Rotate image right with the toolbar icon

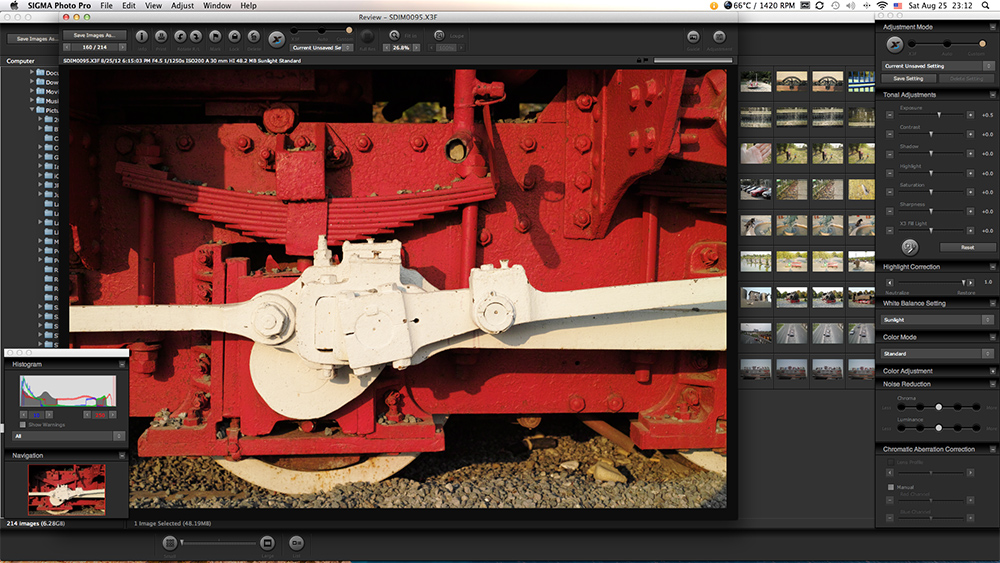tap(196, 36)
